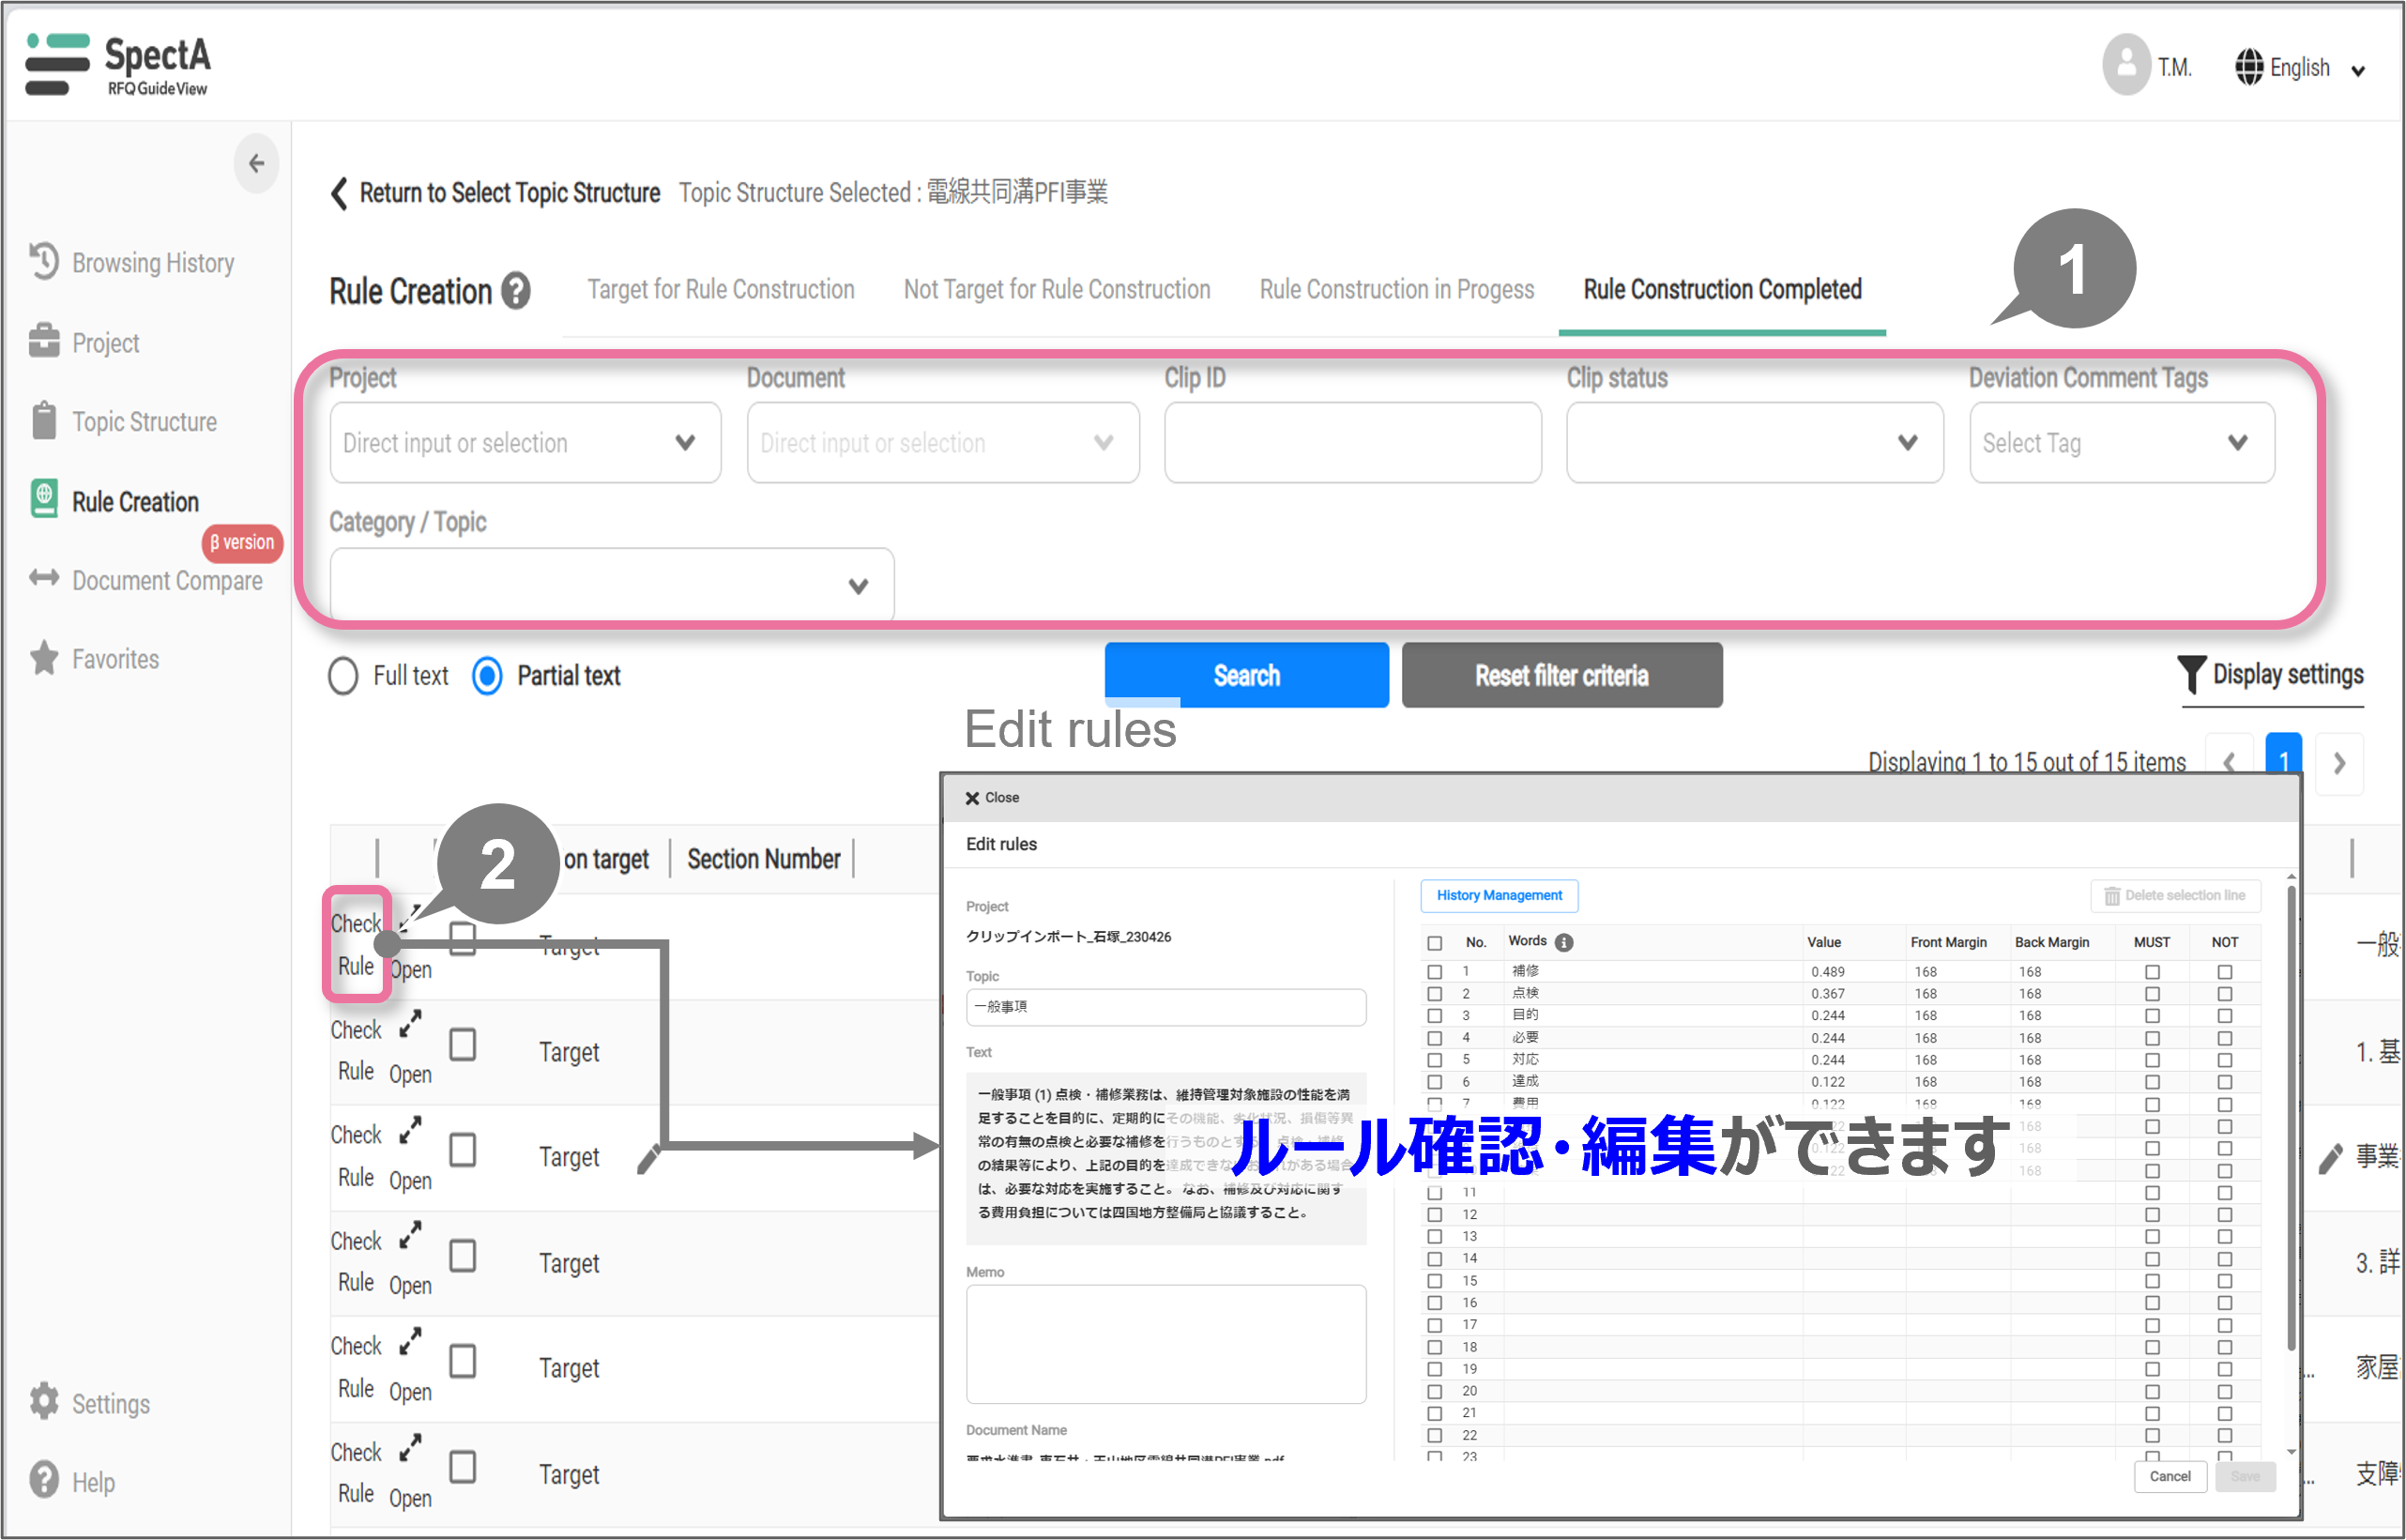Expand the Project dropdown filter
Viewport: 2406px width, 1540px height.
pos(525,443)
